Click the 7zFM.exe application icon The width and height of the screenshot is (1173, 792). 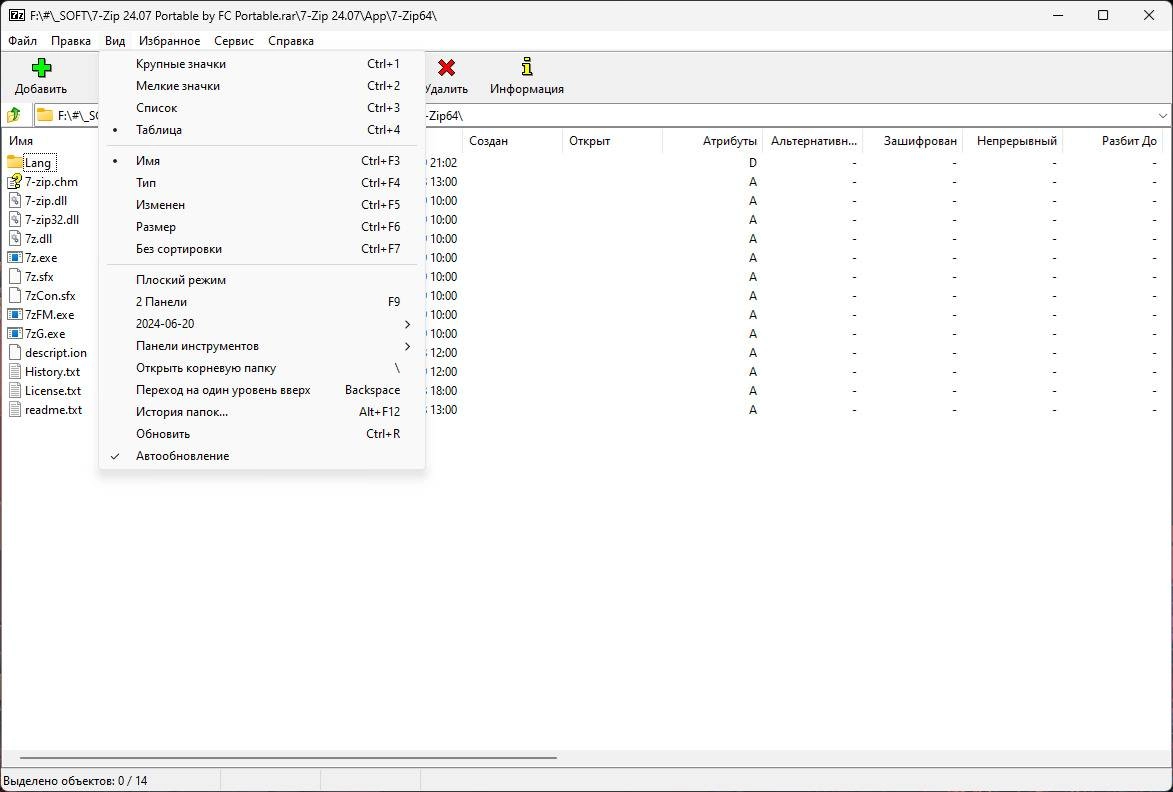point(15,315)
